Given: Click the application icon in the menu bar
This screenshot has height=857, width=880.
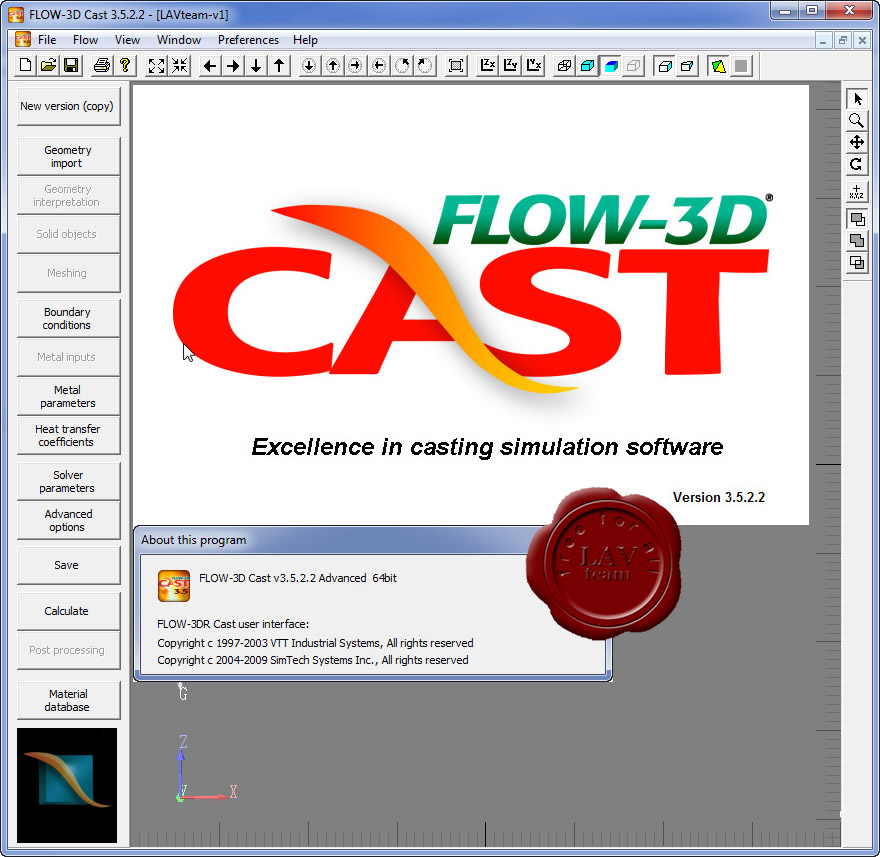Looking at the screenshot, I should [x=22, y=39].
